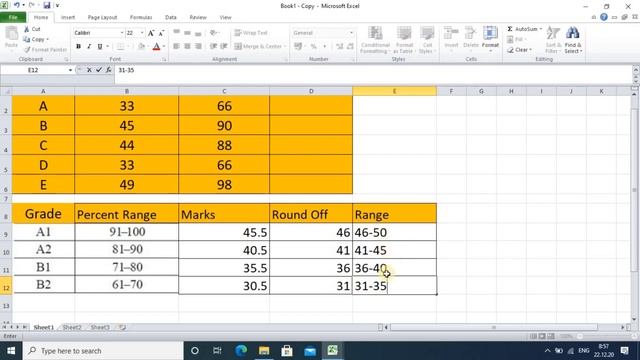The width and height of the screenshot is (640, 360).
Task: Click the Windows Start button
Action: pos(11,351)
